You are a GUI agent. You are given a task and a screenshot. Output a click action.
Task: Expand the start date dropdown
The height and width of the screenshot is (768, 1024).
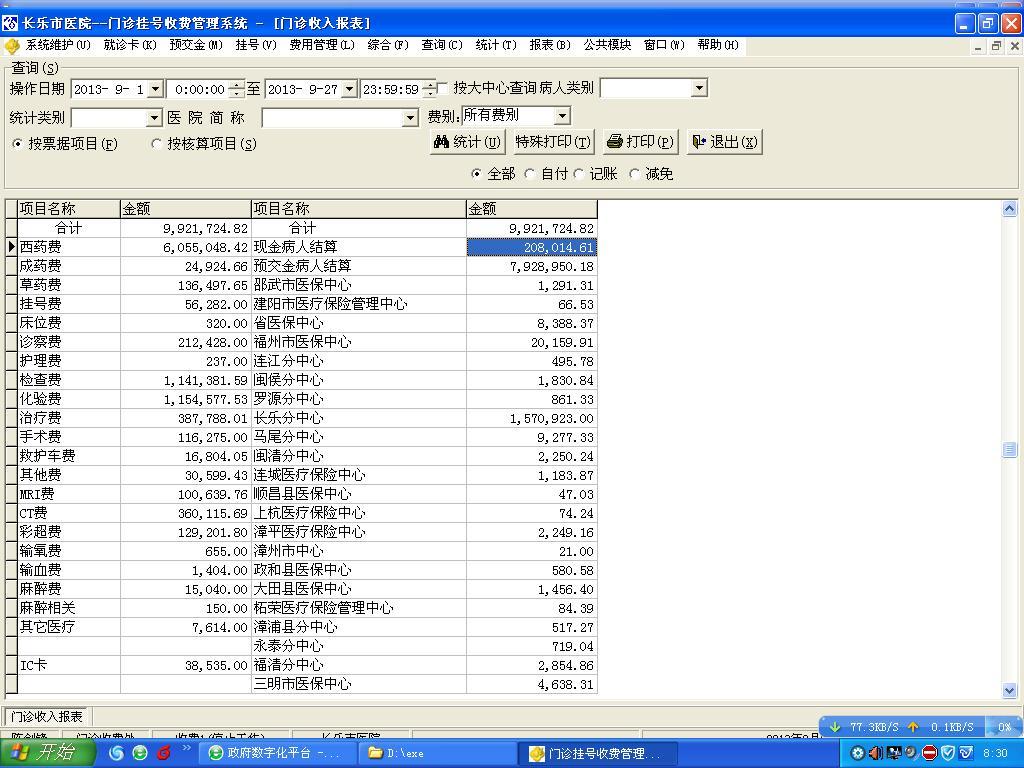[x=155, y=89]
